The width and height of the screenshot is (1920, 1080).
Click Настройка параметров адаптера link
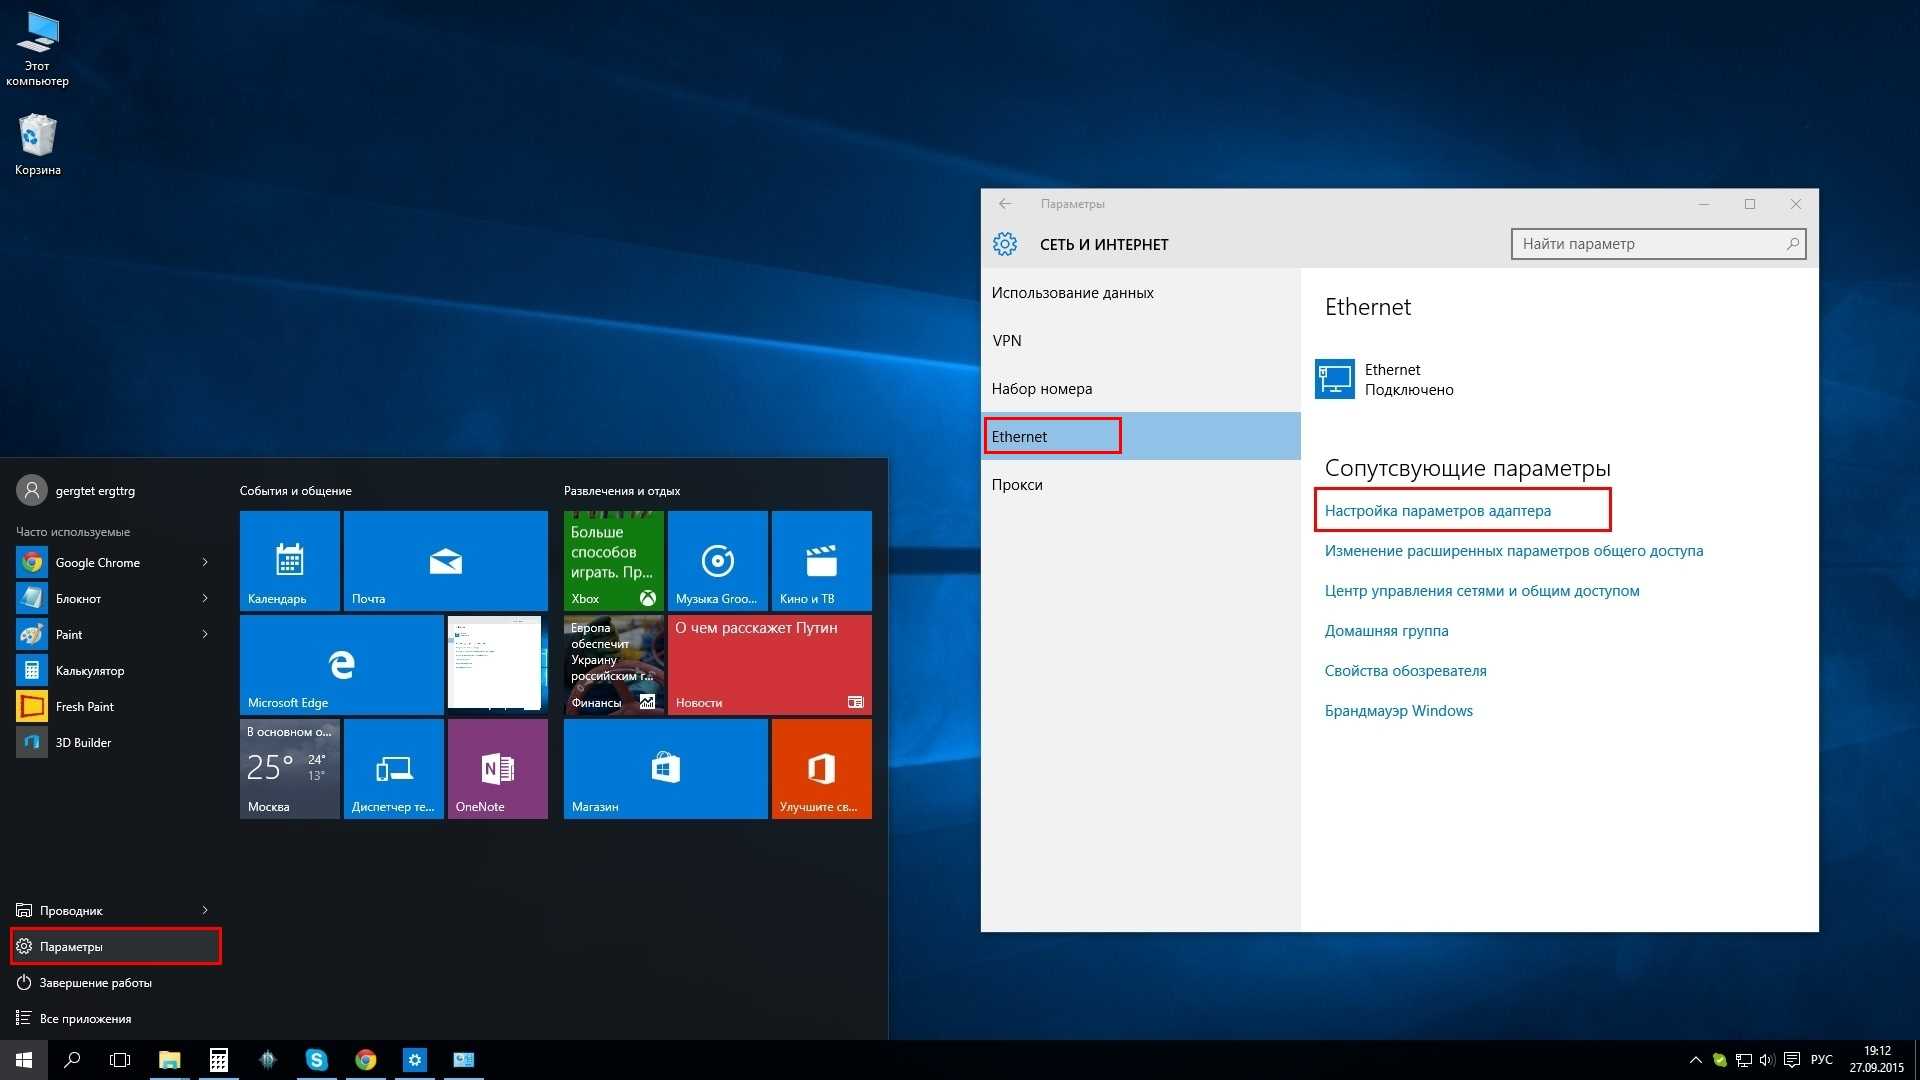(1437, 510)
